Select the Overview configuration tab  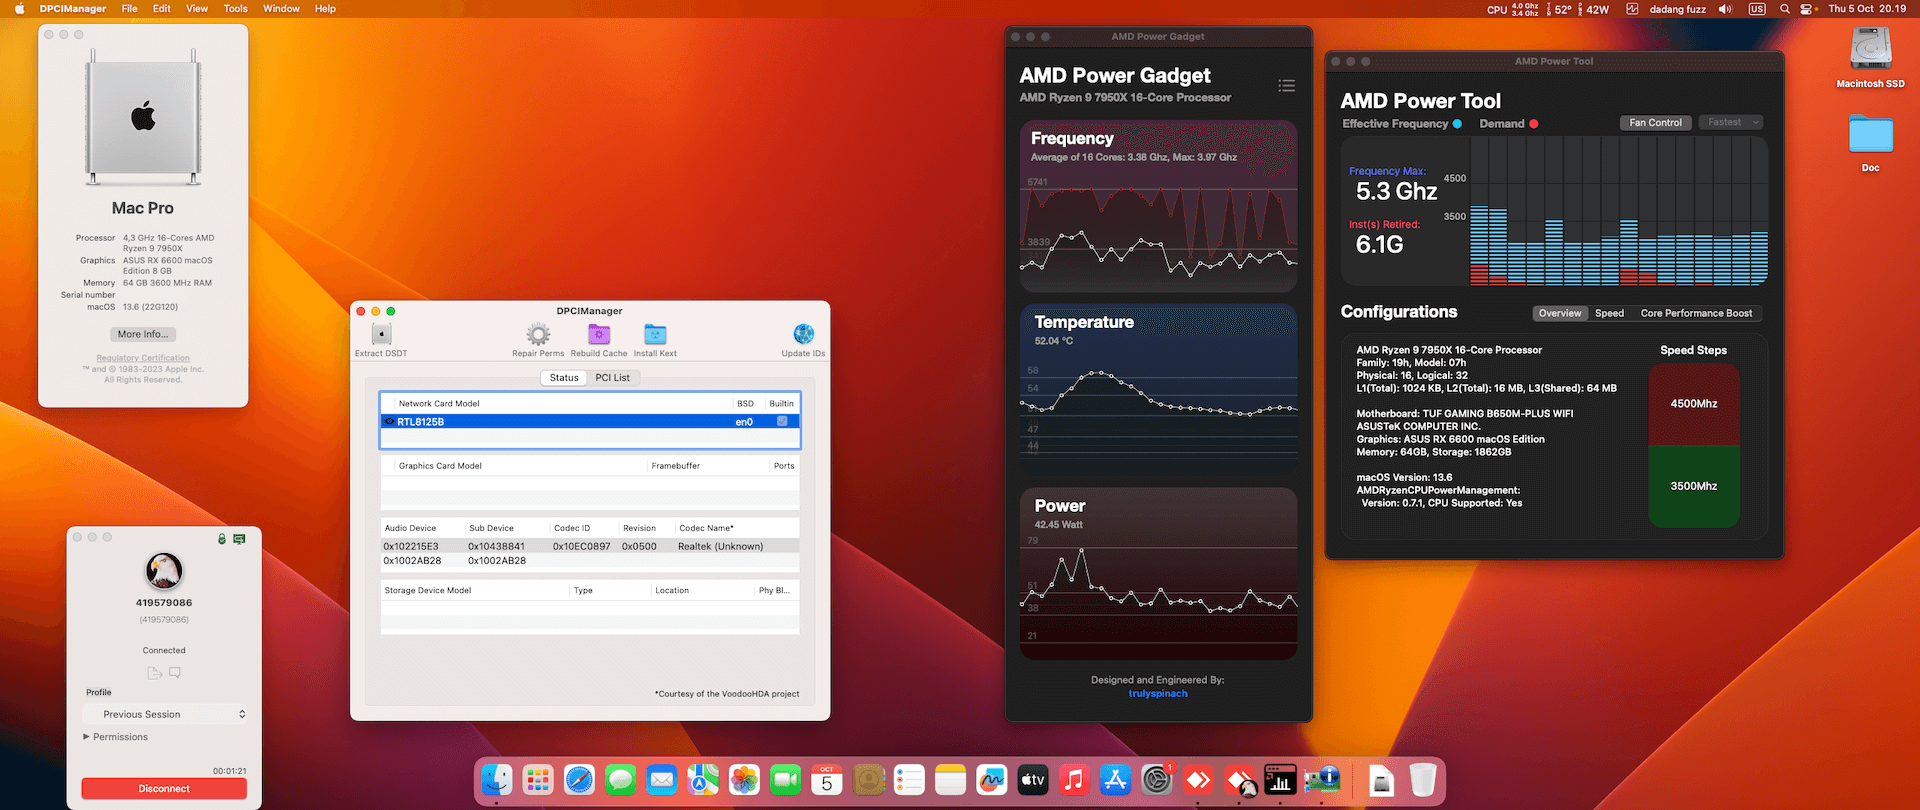click(1560, 313)
